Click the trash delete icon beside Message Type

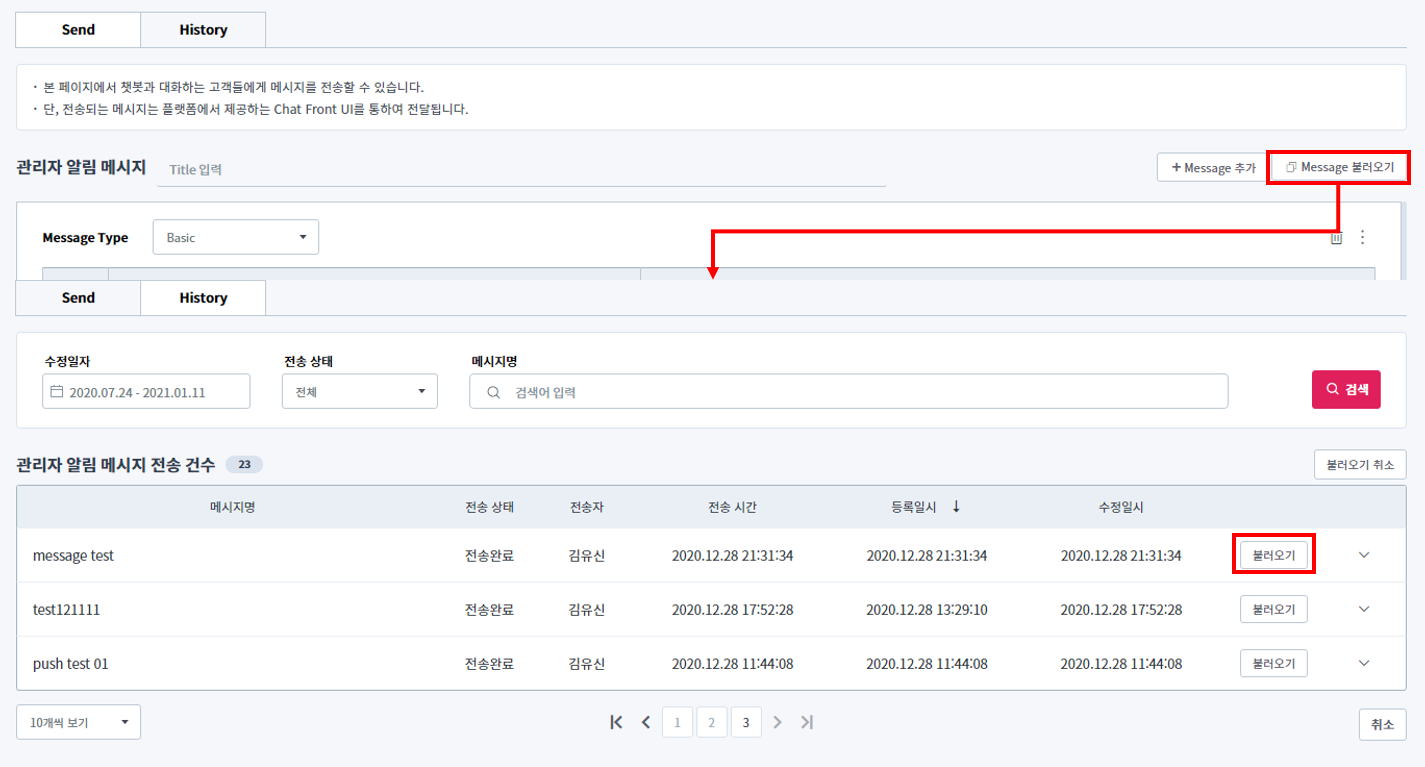1336,238
